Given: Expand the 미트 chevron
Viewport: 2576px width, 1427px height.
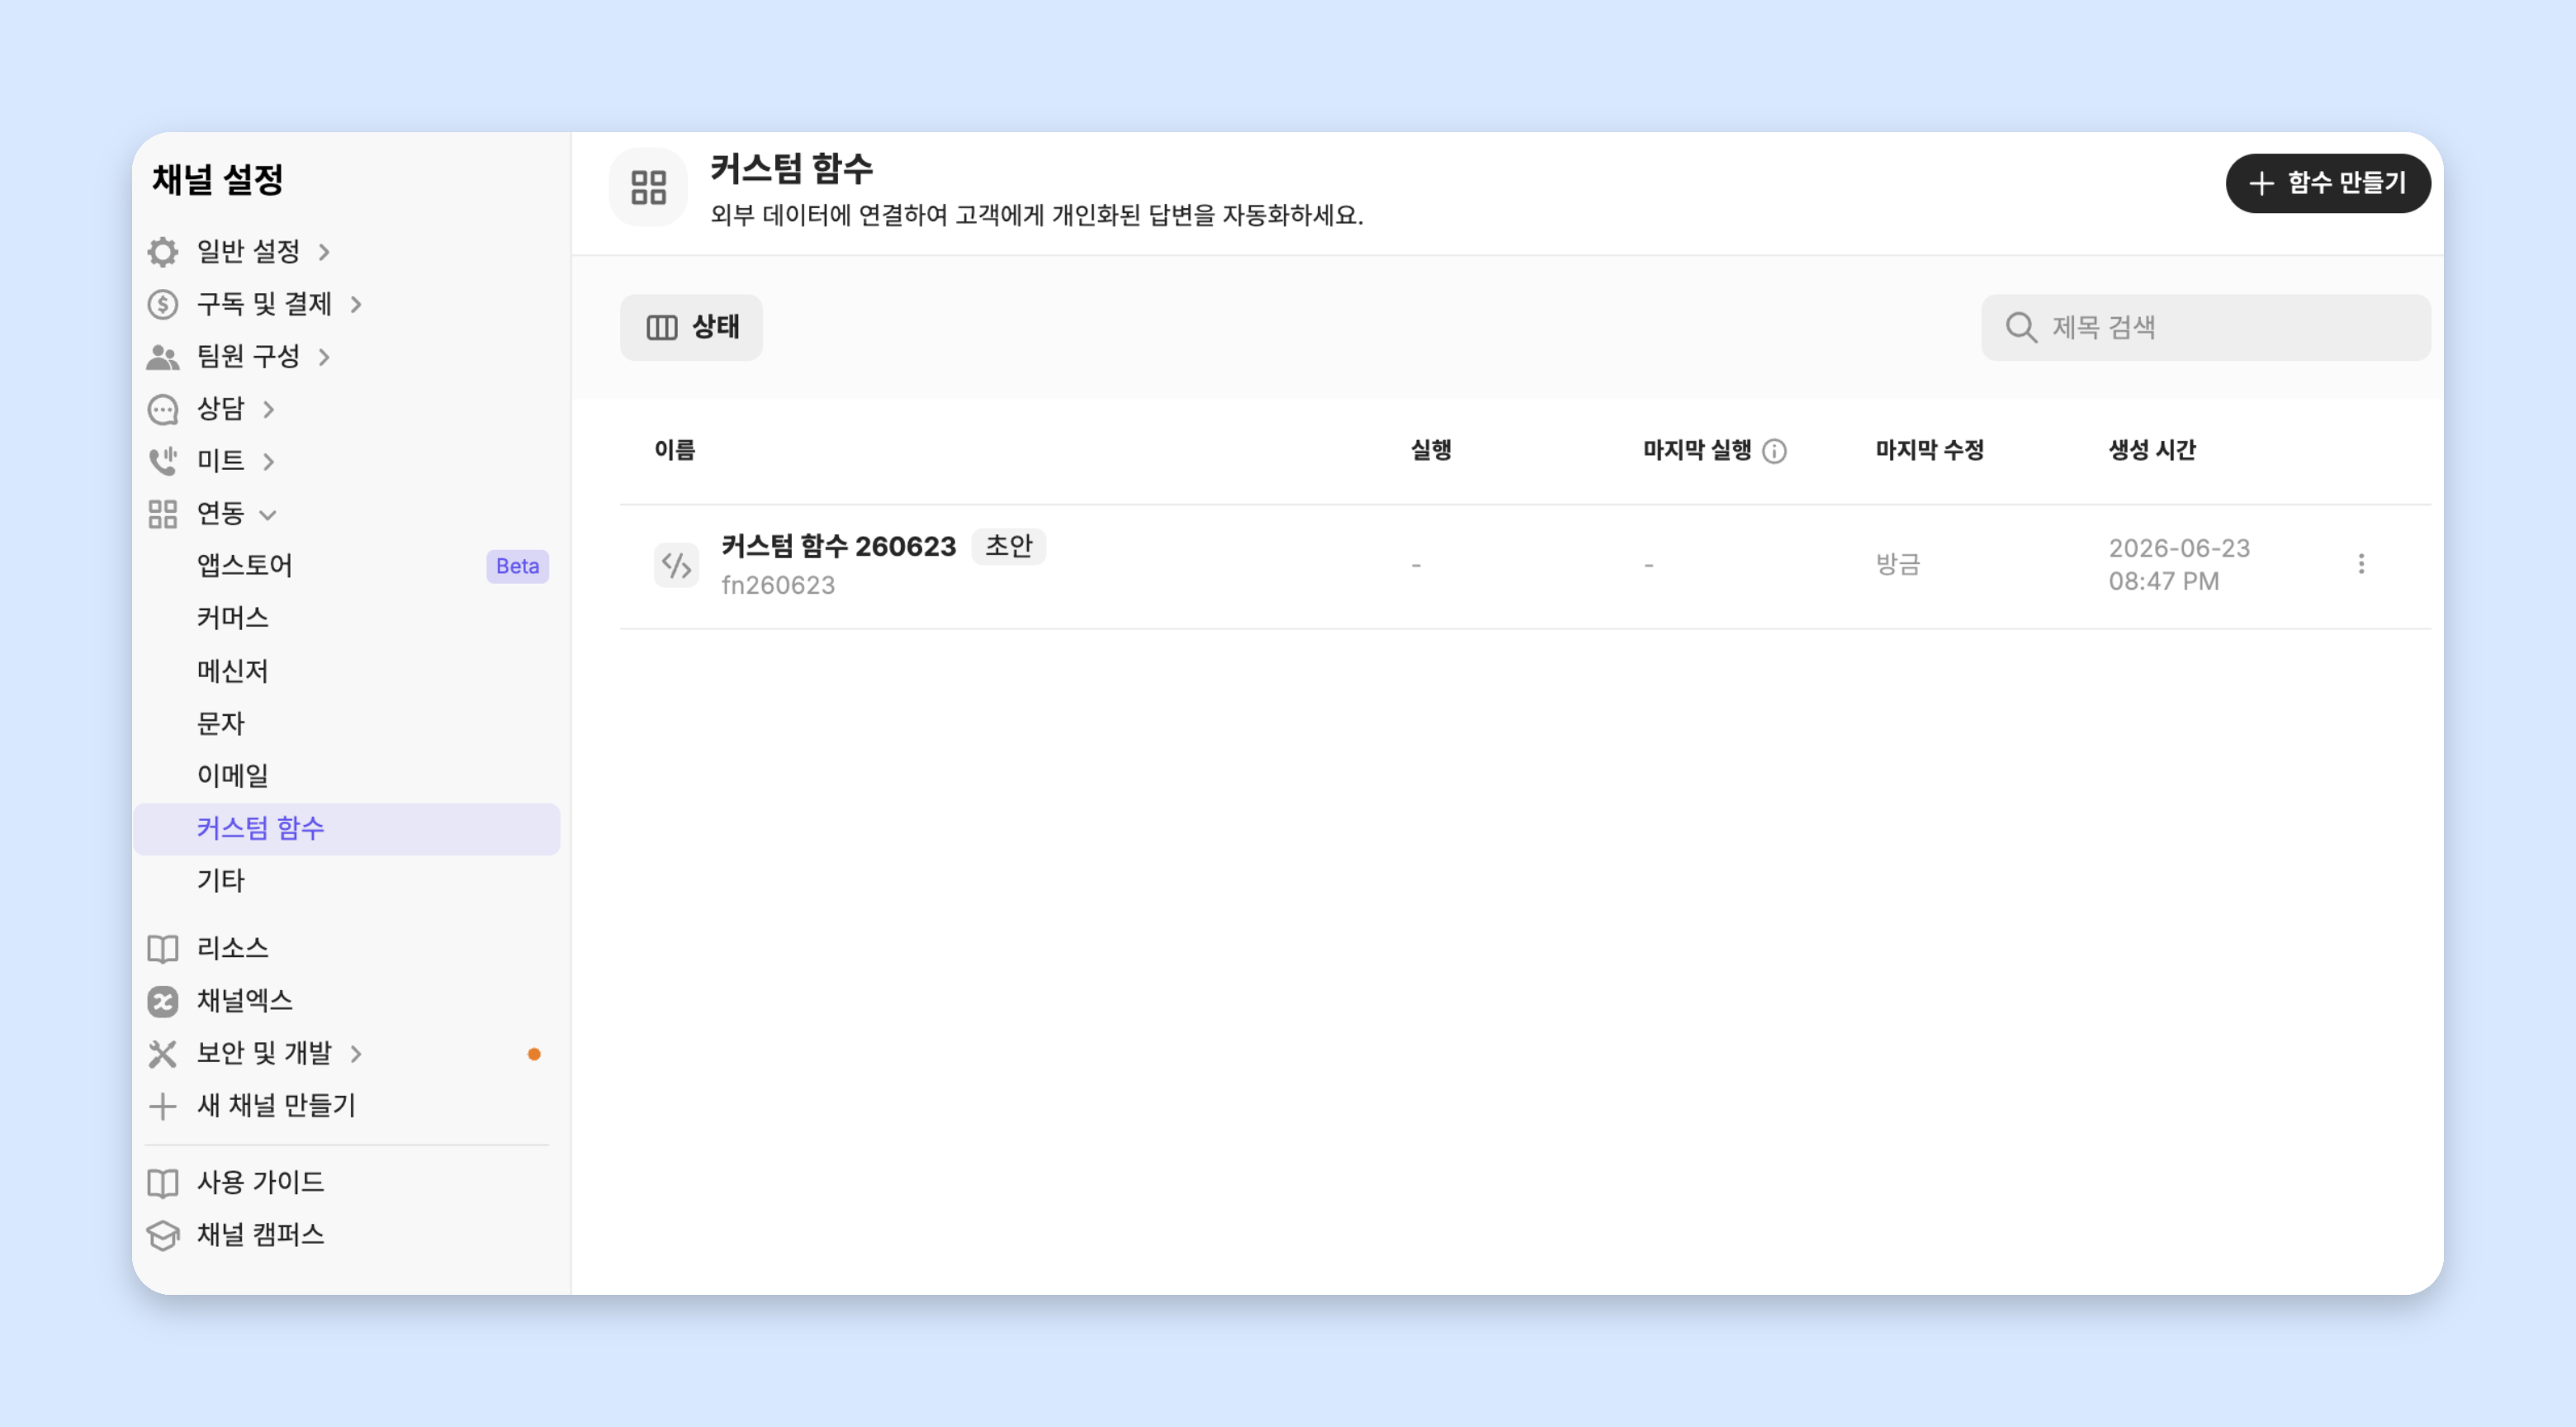Looking at the screenshot, I should click(268, 461).
